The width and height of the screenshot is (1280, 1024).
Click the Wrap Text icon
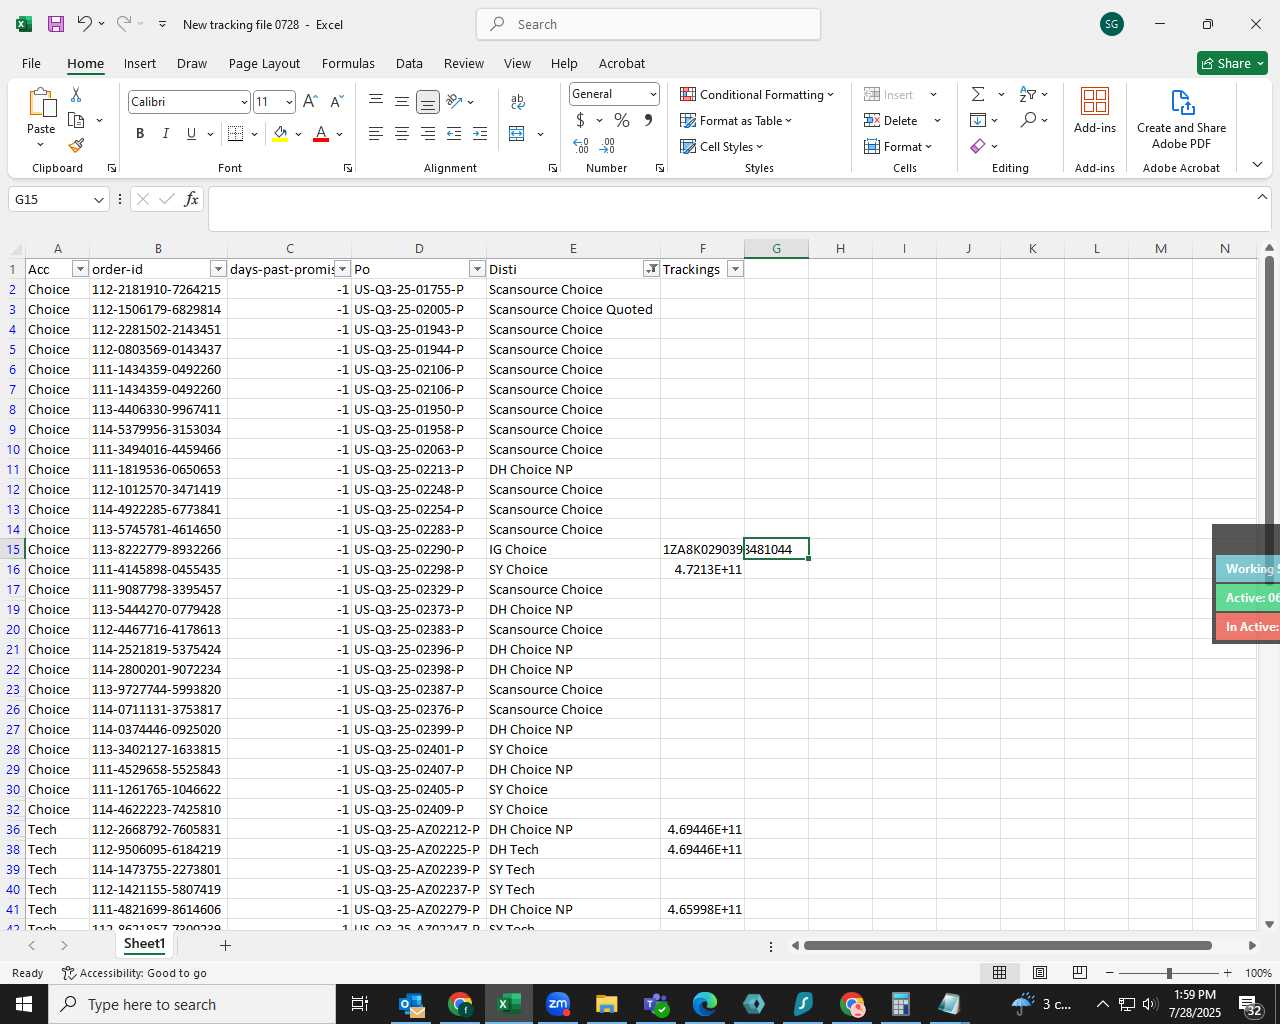(x=518, y=101)
